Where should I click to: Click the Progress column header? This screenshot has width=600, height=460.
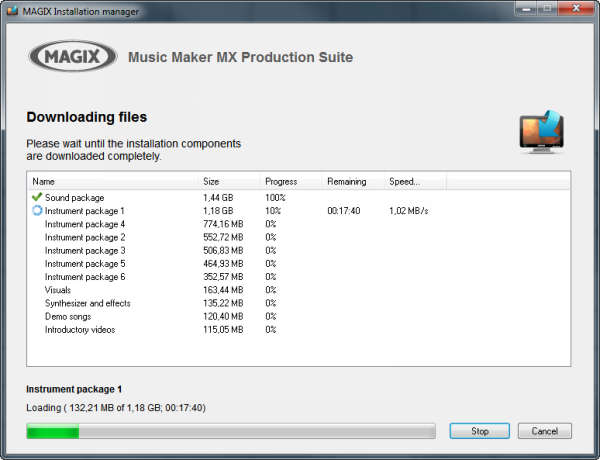pyautogui.click(x=280, y=182)
